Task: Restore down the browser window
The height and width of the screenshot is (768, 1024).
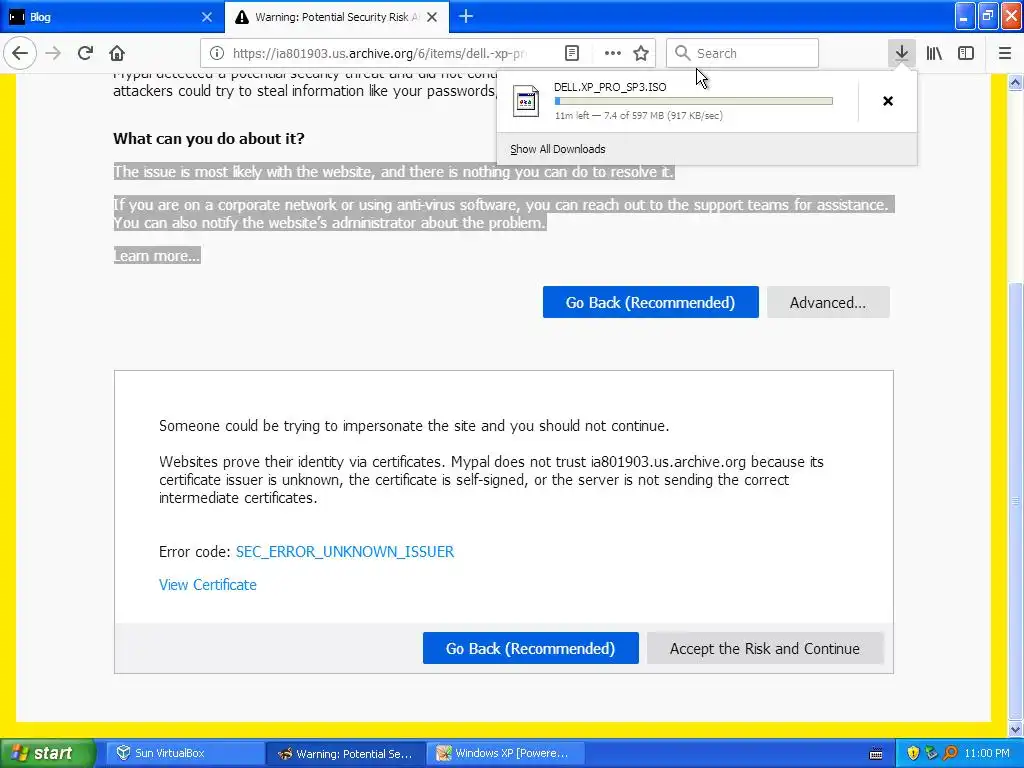Action: coord(988,16)
